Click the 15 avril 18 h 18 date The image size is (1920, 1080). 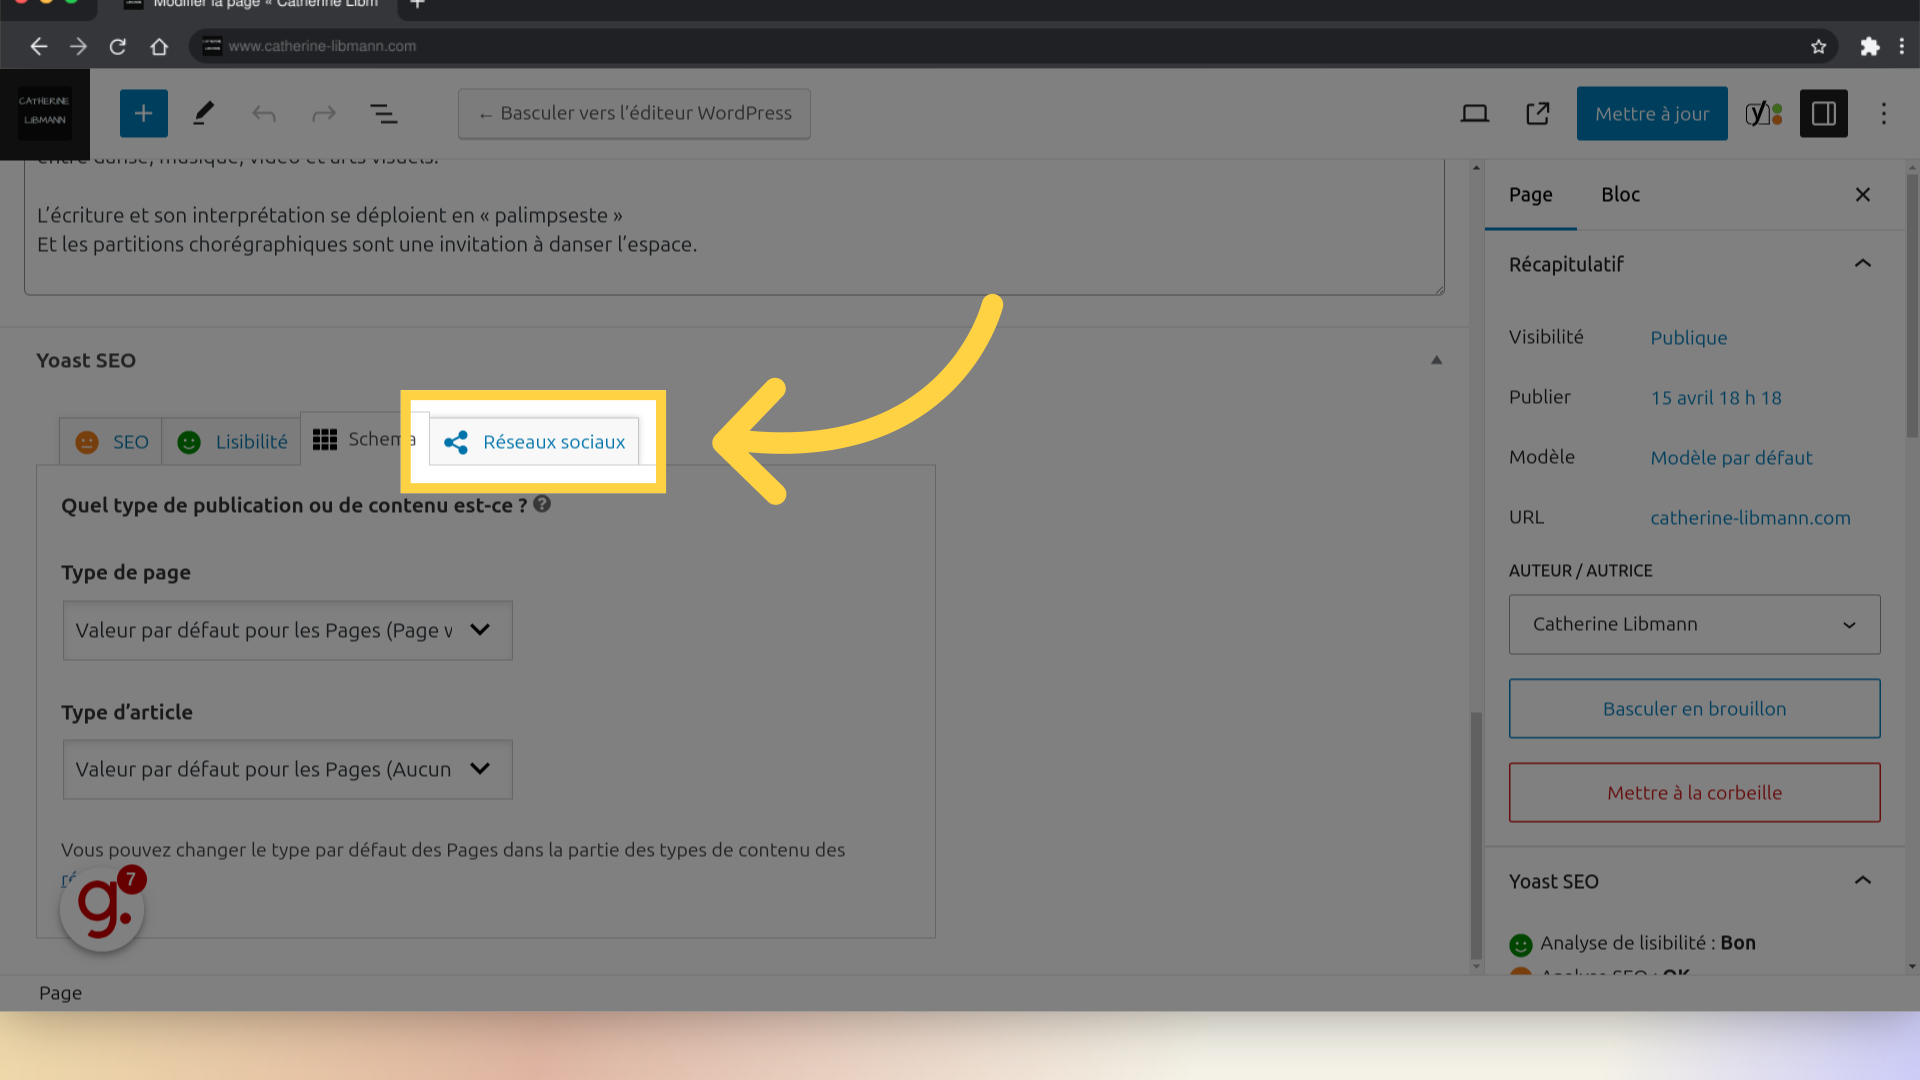click(1716, 398)
